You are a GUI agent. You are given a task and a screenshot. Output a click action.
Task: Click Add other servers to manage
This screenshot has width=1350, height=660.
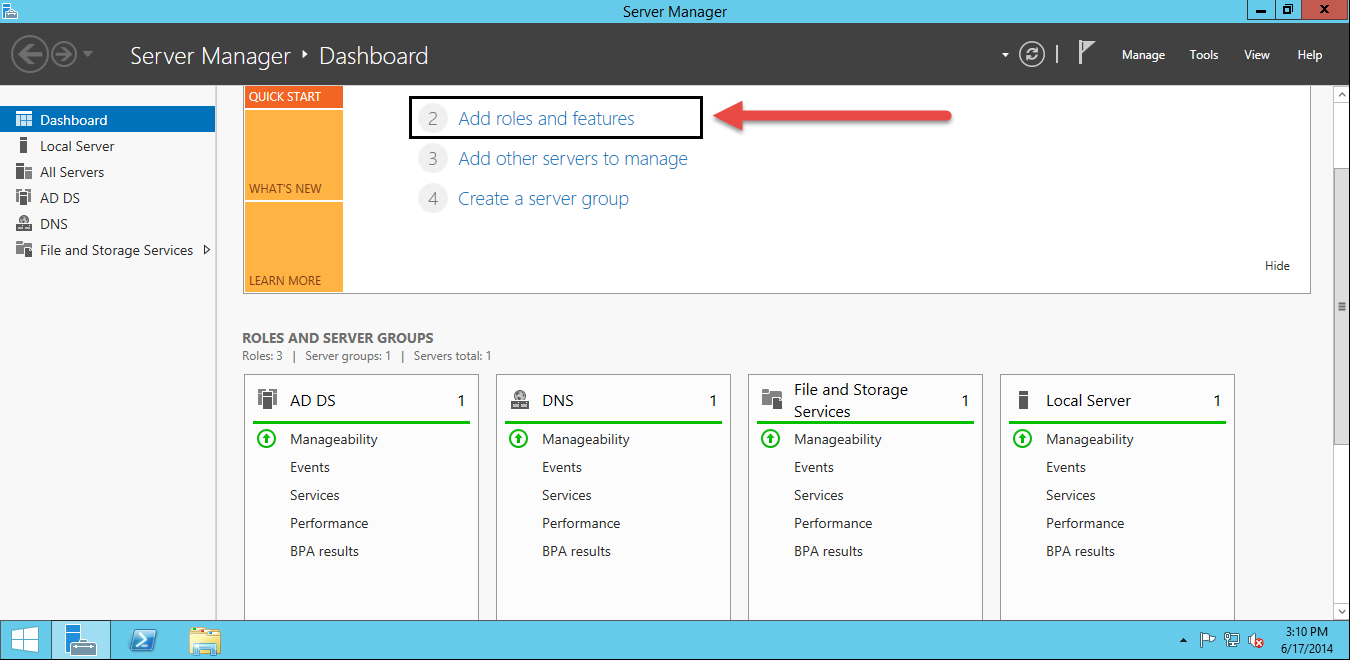coord(573,158)
